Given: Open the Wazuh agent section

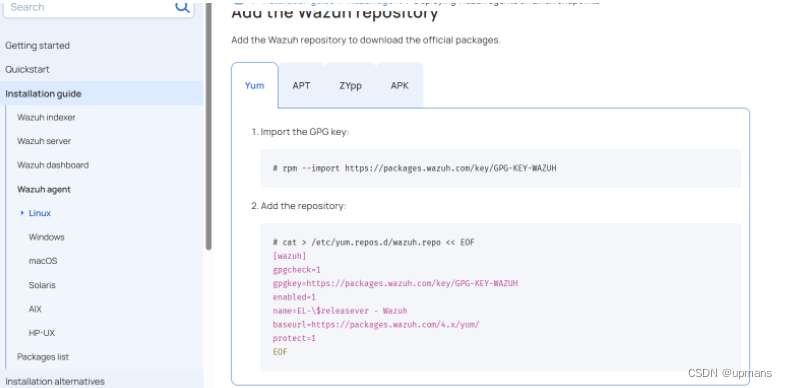Looking at the screenshot, I should tap(44, 189).
